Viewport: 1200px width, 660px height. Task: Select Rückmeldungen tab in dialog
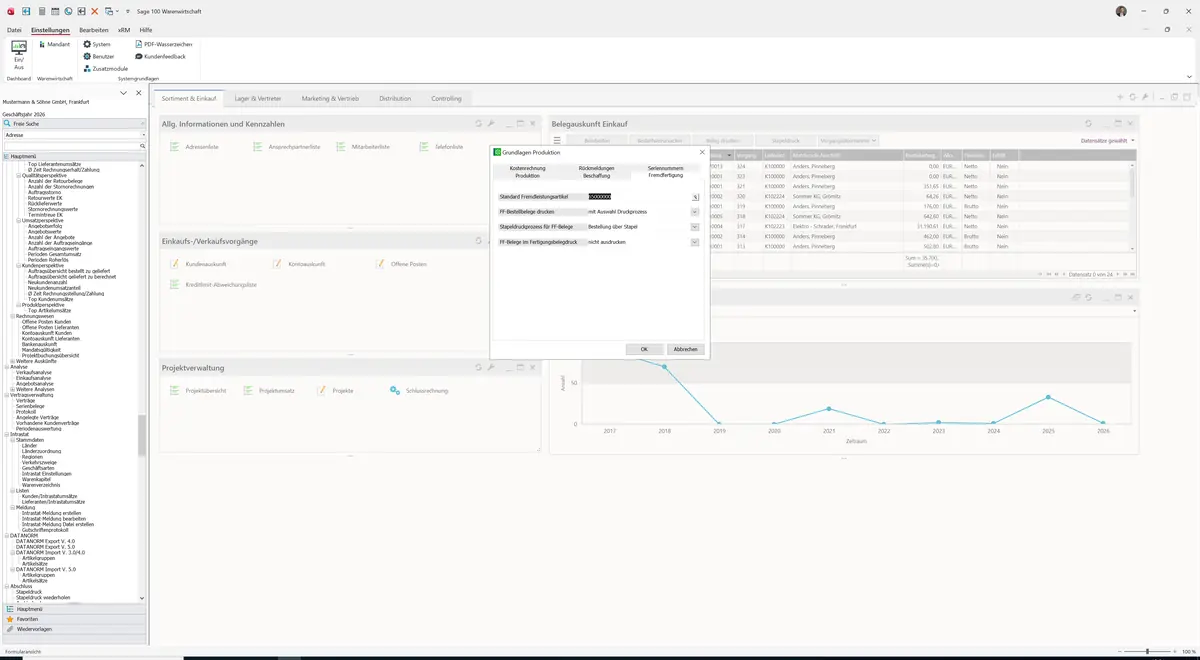tap(596, 168)
